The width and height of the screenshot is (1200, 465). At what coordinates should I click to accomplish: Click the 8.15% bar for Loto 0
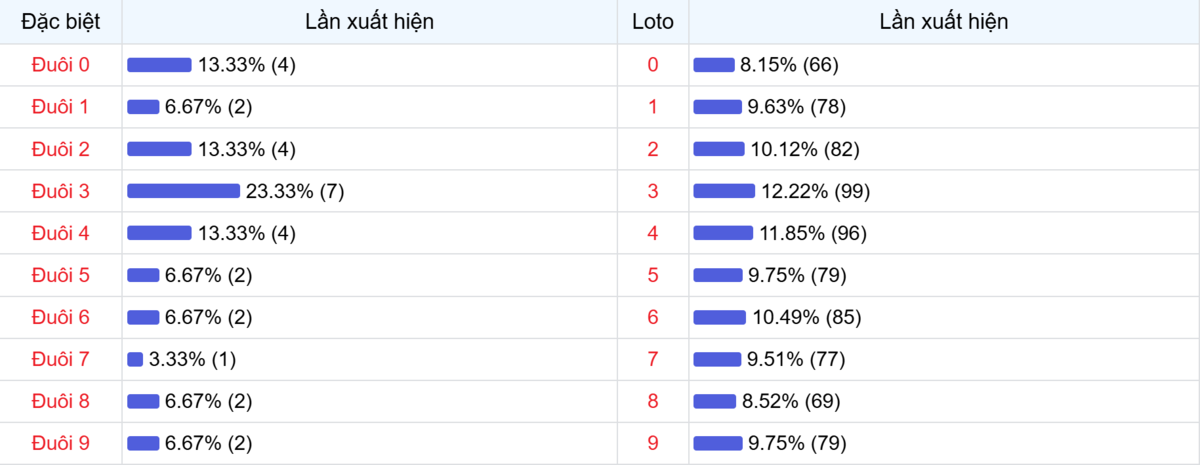[x=714, y=65]
